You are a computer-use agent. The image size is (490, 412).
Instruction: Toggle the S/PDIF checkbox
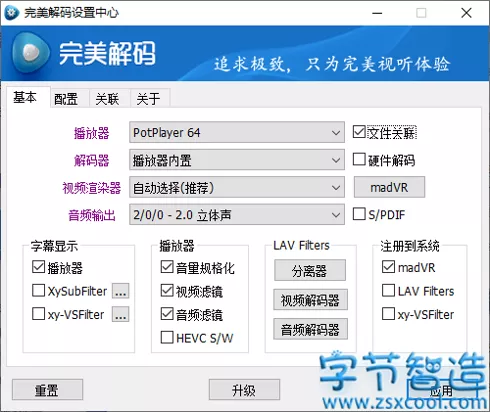pyautogui.click(x=359, y=214)
